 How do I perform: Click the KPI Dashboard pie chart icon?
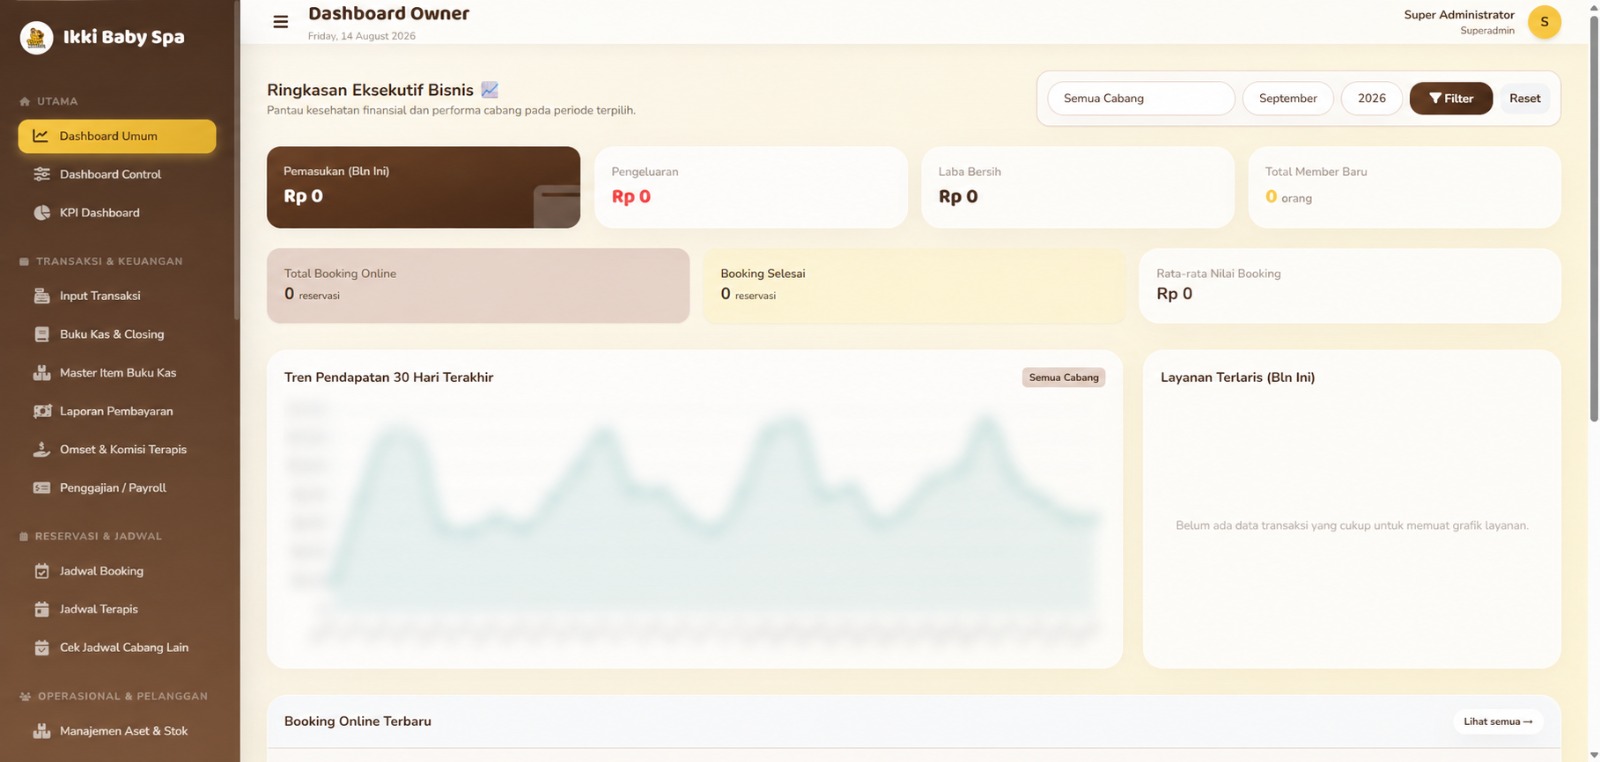click(42, 213)
